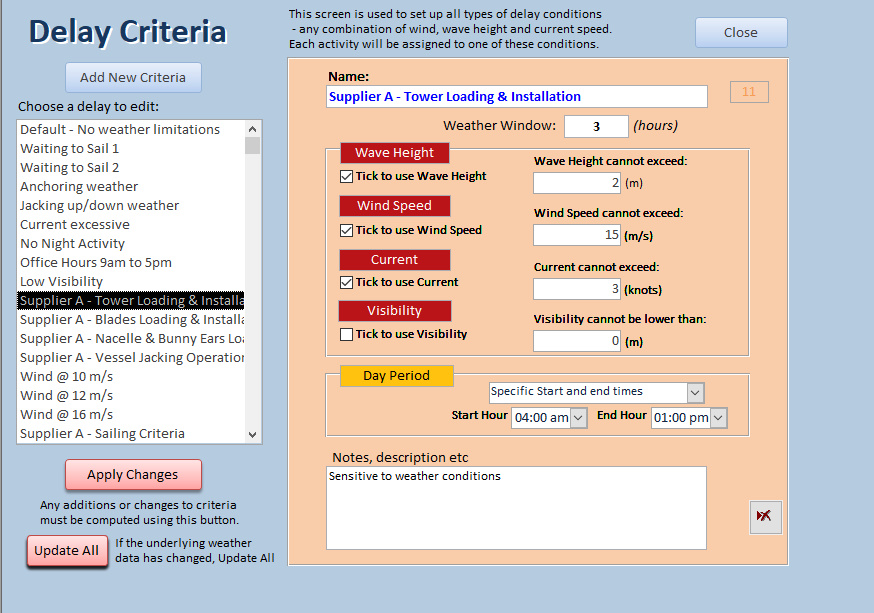
Task: Click the record ID field showing 11
Action: (749, 92)
